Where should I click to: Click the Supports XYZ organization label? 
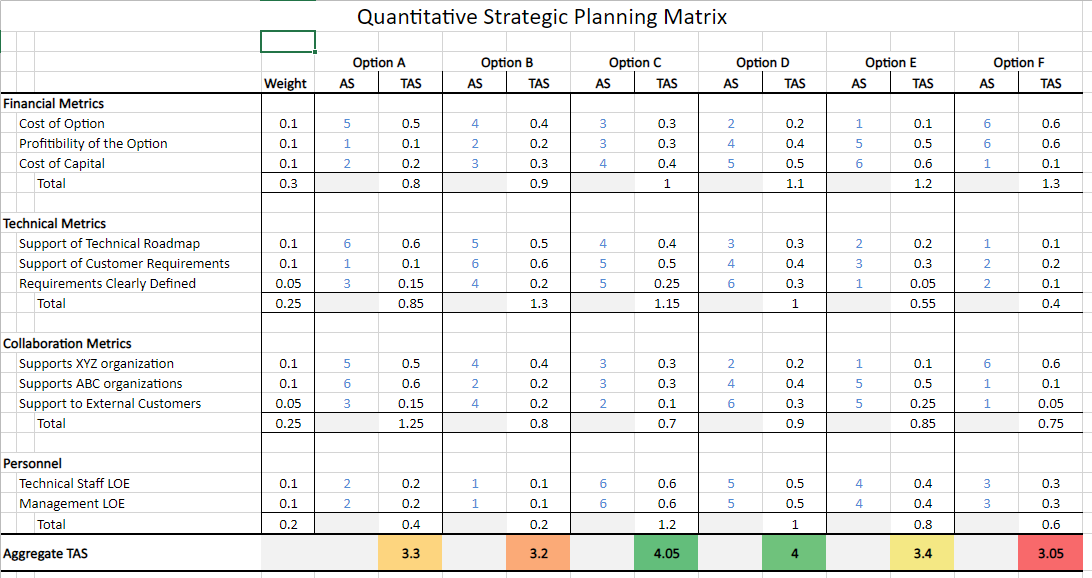point(96,364)
